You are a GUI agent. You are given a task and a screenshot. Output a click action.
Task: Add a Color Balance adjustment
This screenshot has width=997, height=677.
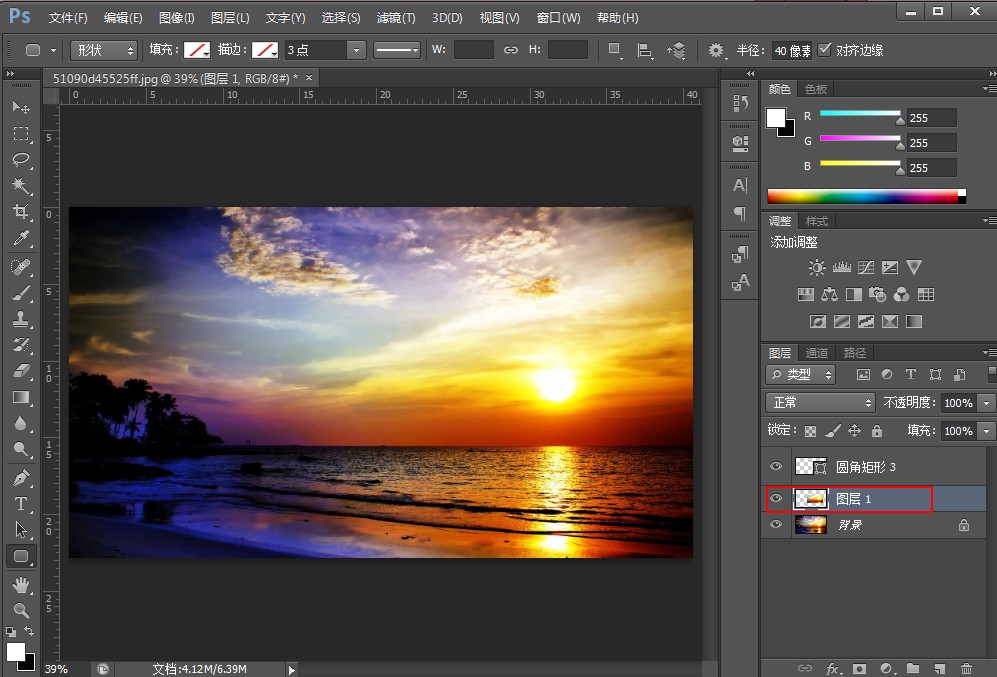tap(829, 294)
